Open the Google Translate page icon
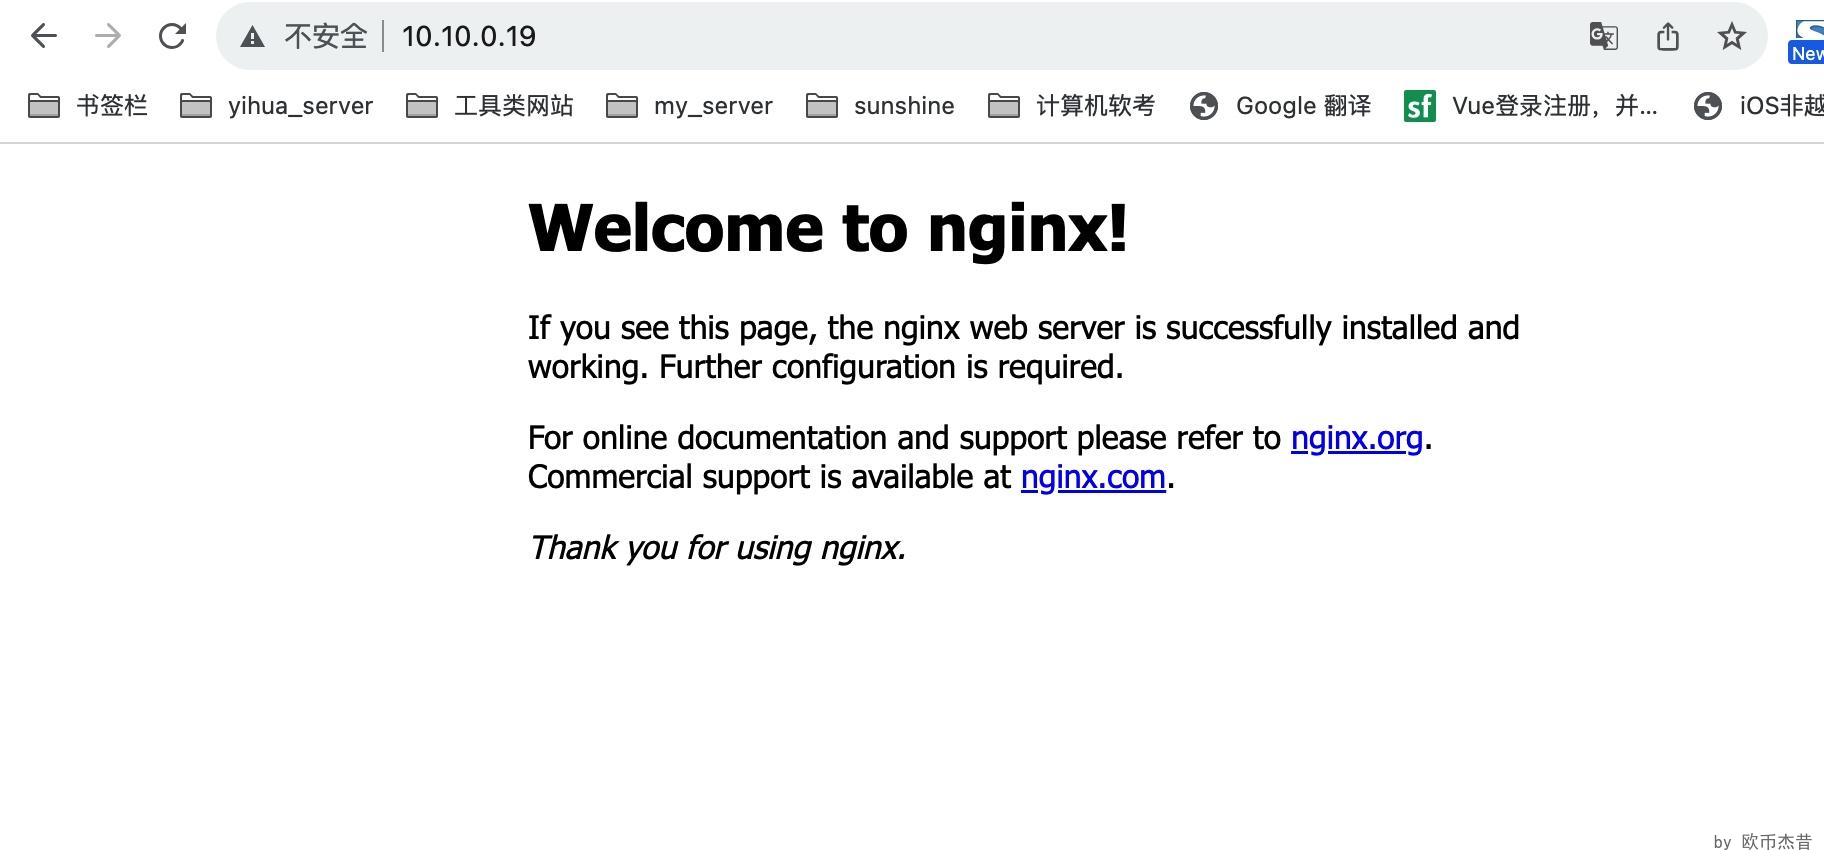The height and width of the screenshot is (862, 1824). click(1603, 37)
